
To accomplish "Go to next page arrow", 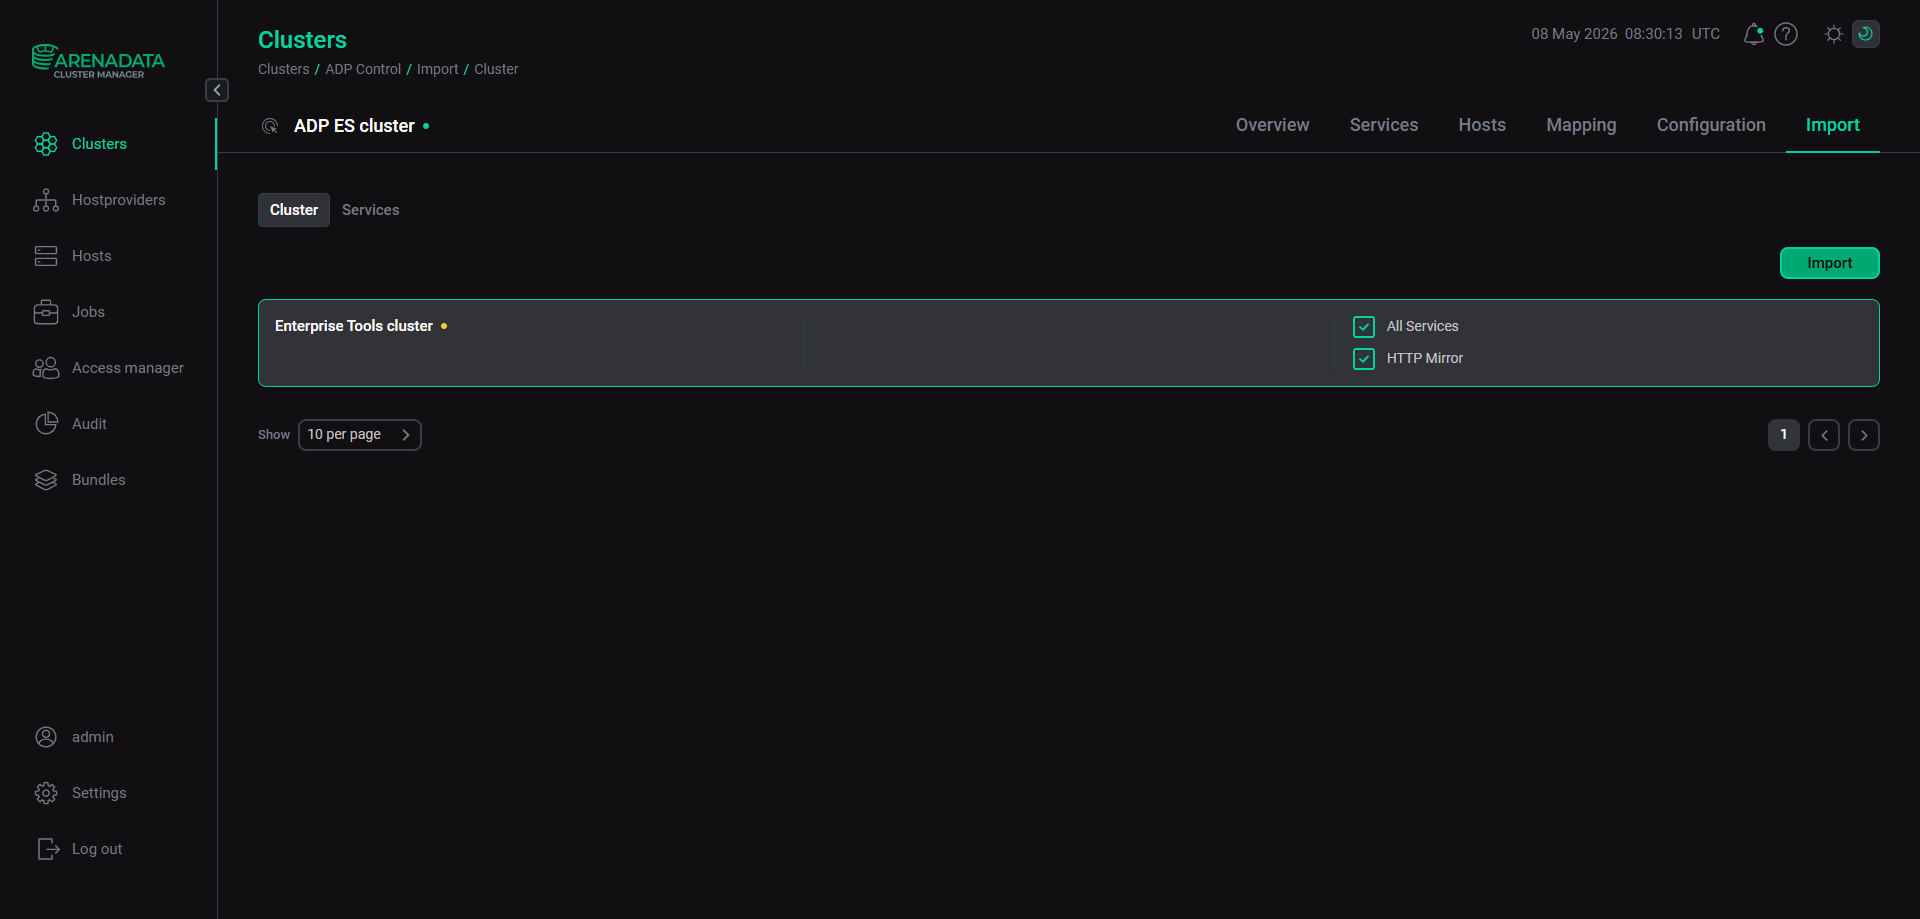I will [x=1864, y=435].
